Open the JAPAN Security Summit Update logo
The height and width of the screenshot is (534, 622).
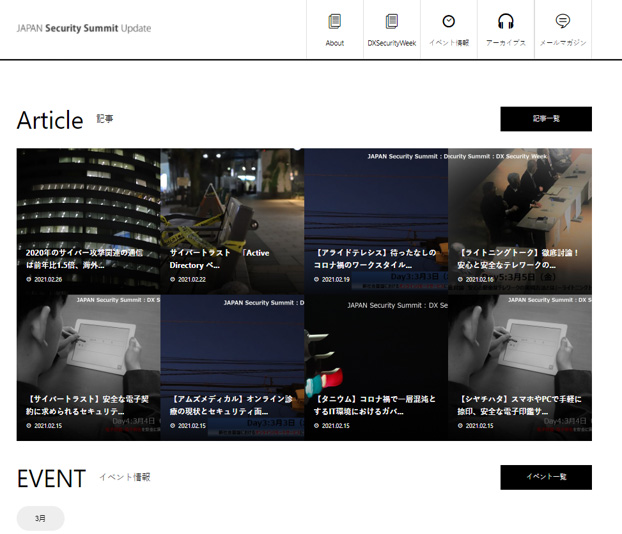84,28
